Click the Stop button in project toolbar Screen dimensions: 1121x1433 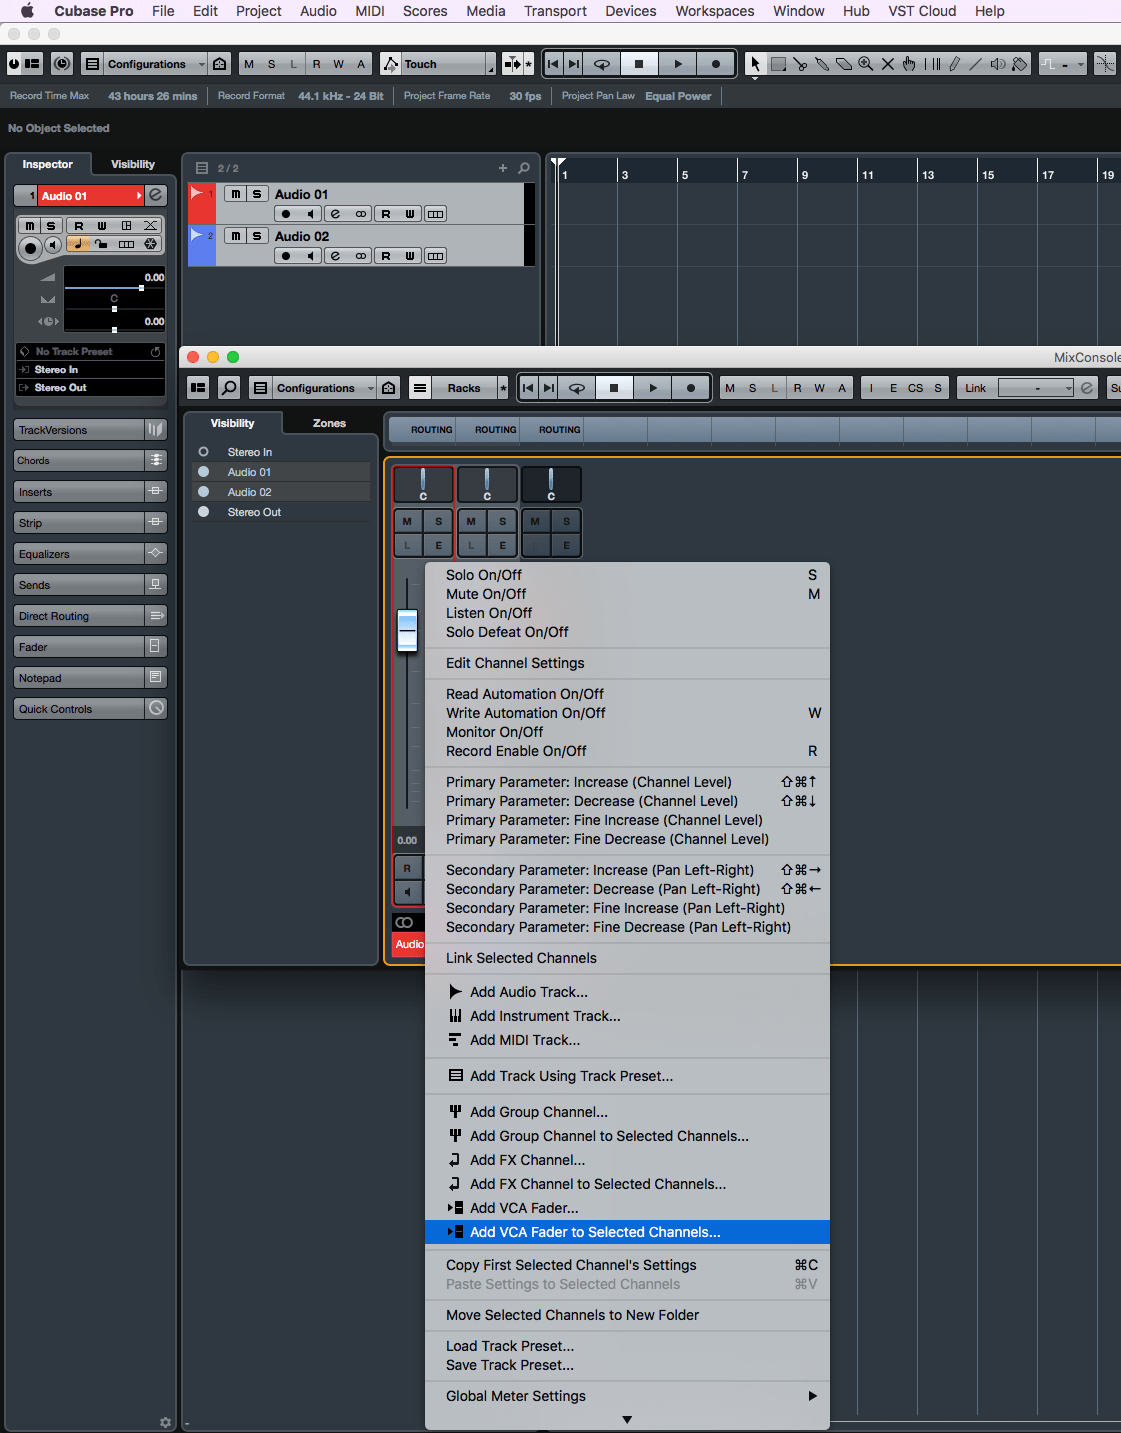639,64
